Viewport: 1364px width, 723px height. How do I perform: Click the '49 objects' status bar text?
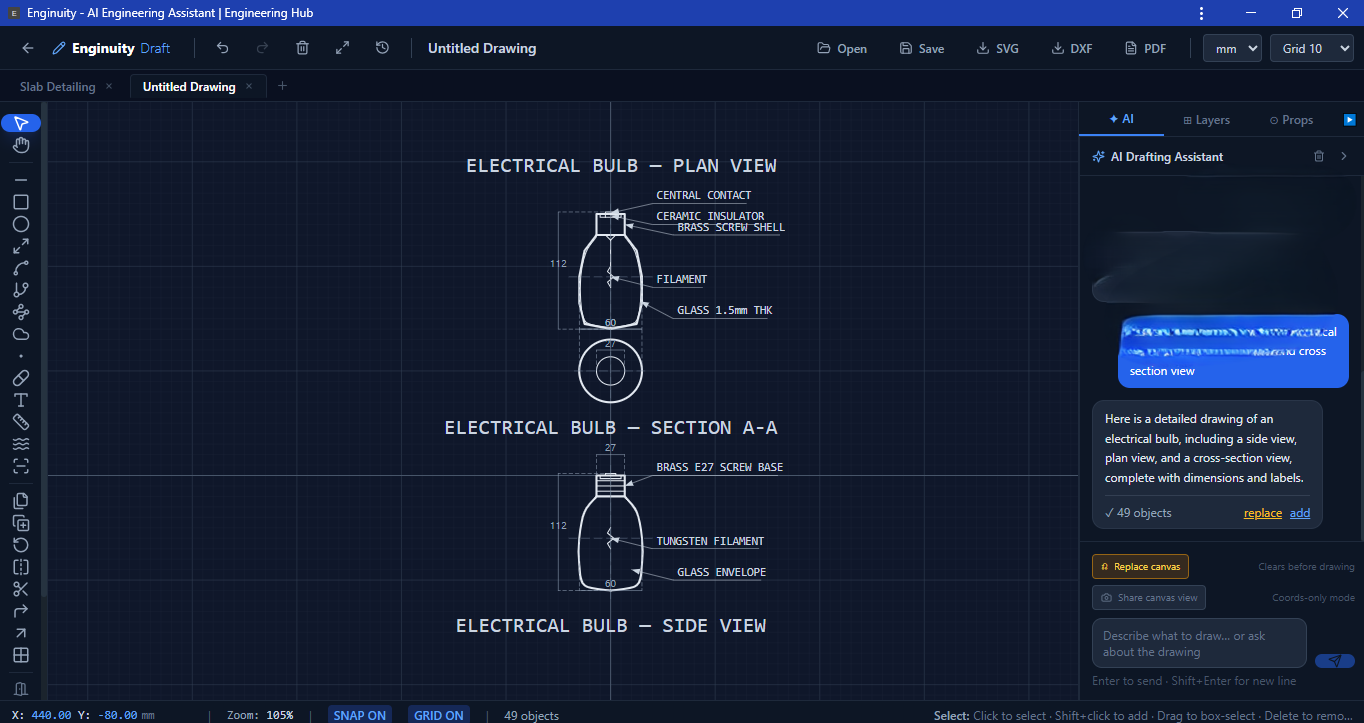531,715
